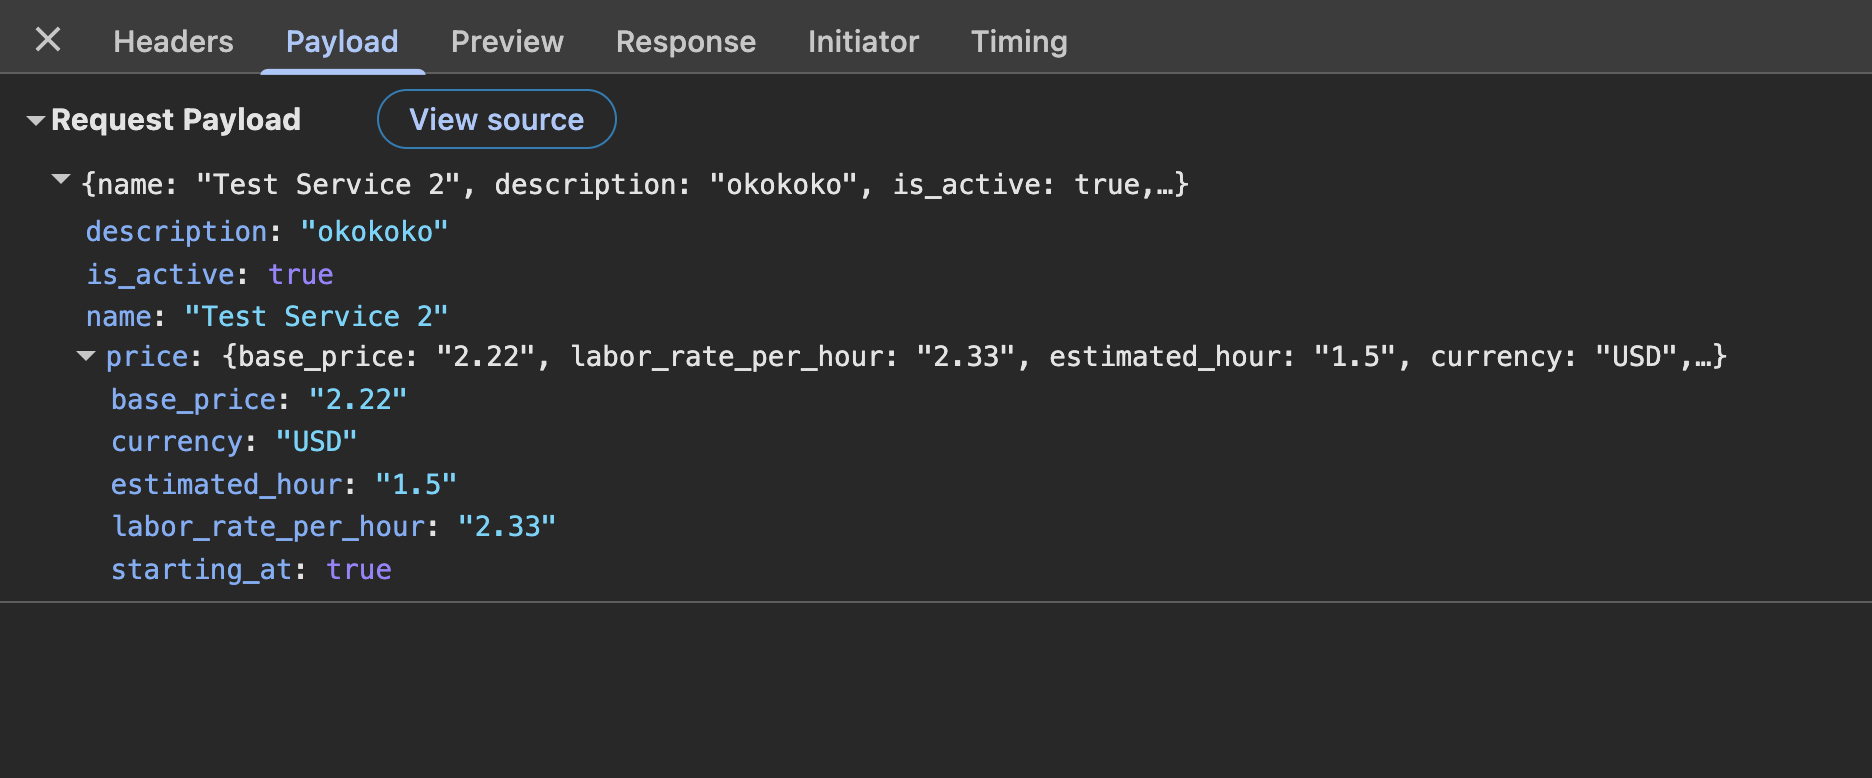Click the Request Payload heading text
This screenshot has height=778, width=1872.
(176, 120)
